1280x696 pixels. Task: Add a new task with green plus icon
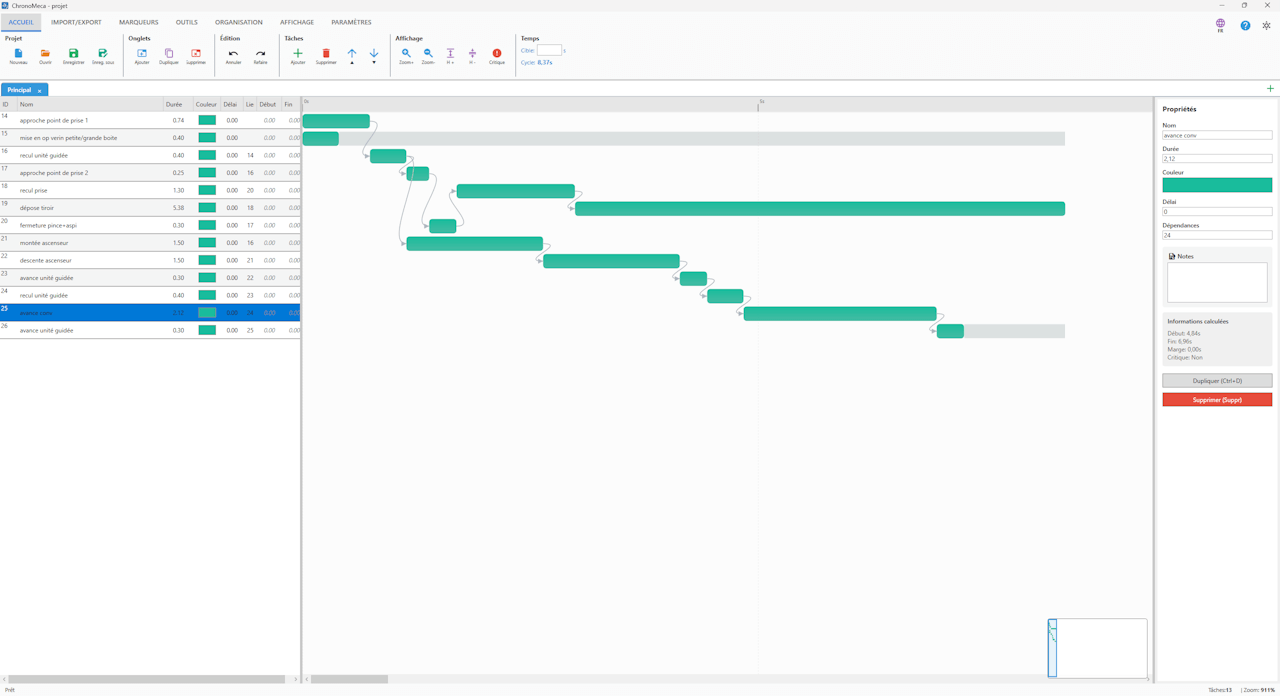pos(297,53)
